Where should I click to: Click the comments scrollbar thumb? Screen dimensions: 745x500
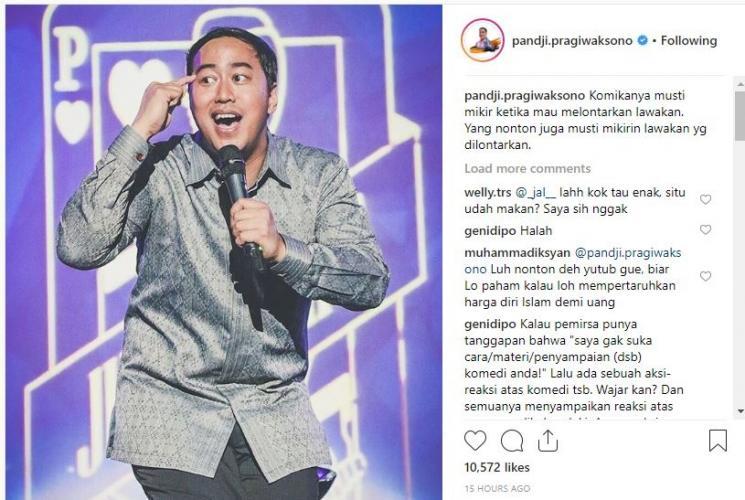[740, 115]
